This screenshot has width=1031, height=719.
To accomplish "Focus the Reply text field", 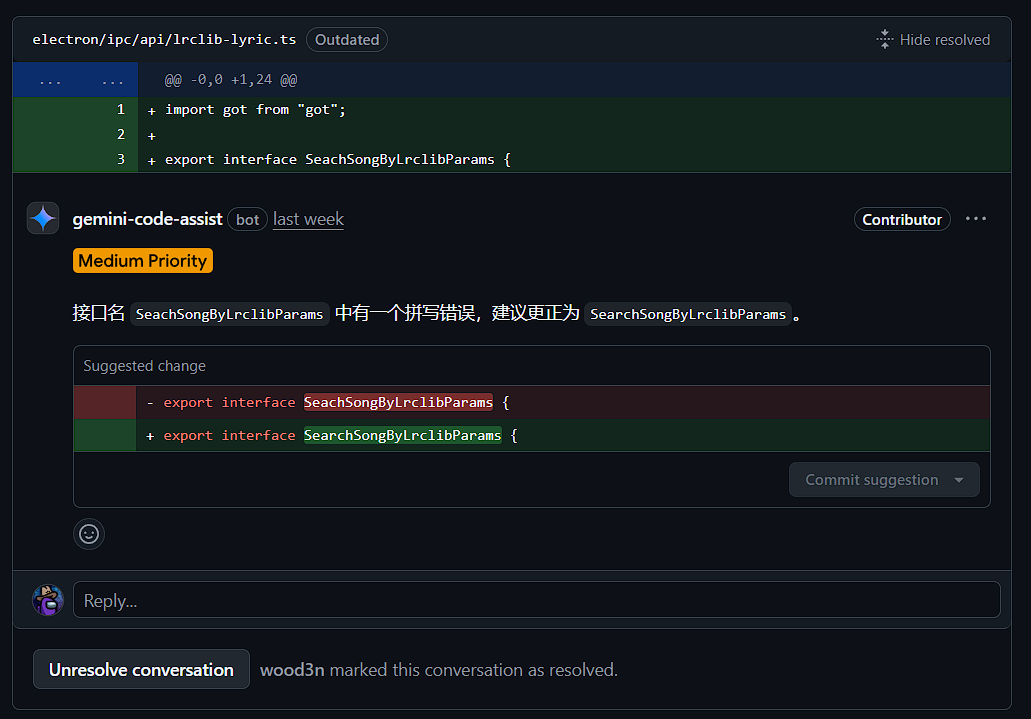I will [x=536, y=600].
